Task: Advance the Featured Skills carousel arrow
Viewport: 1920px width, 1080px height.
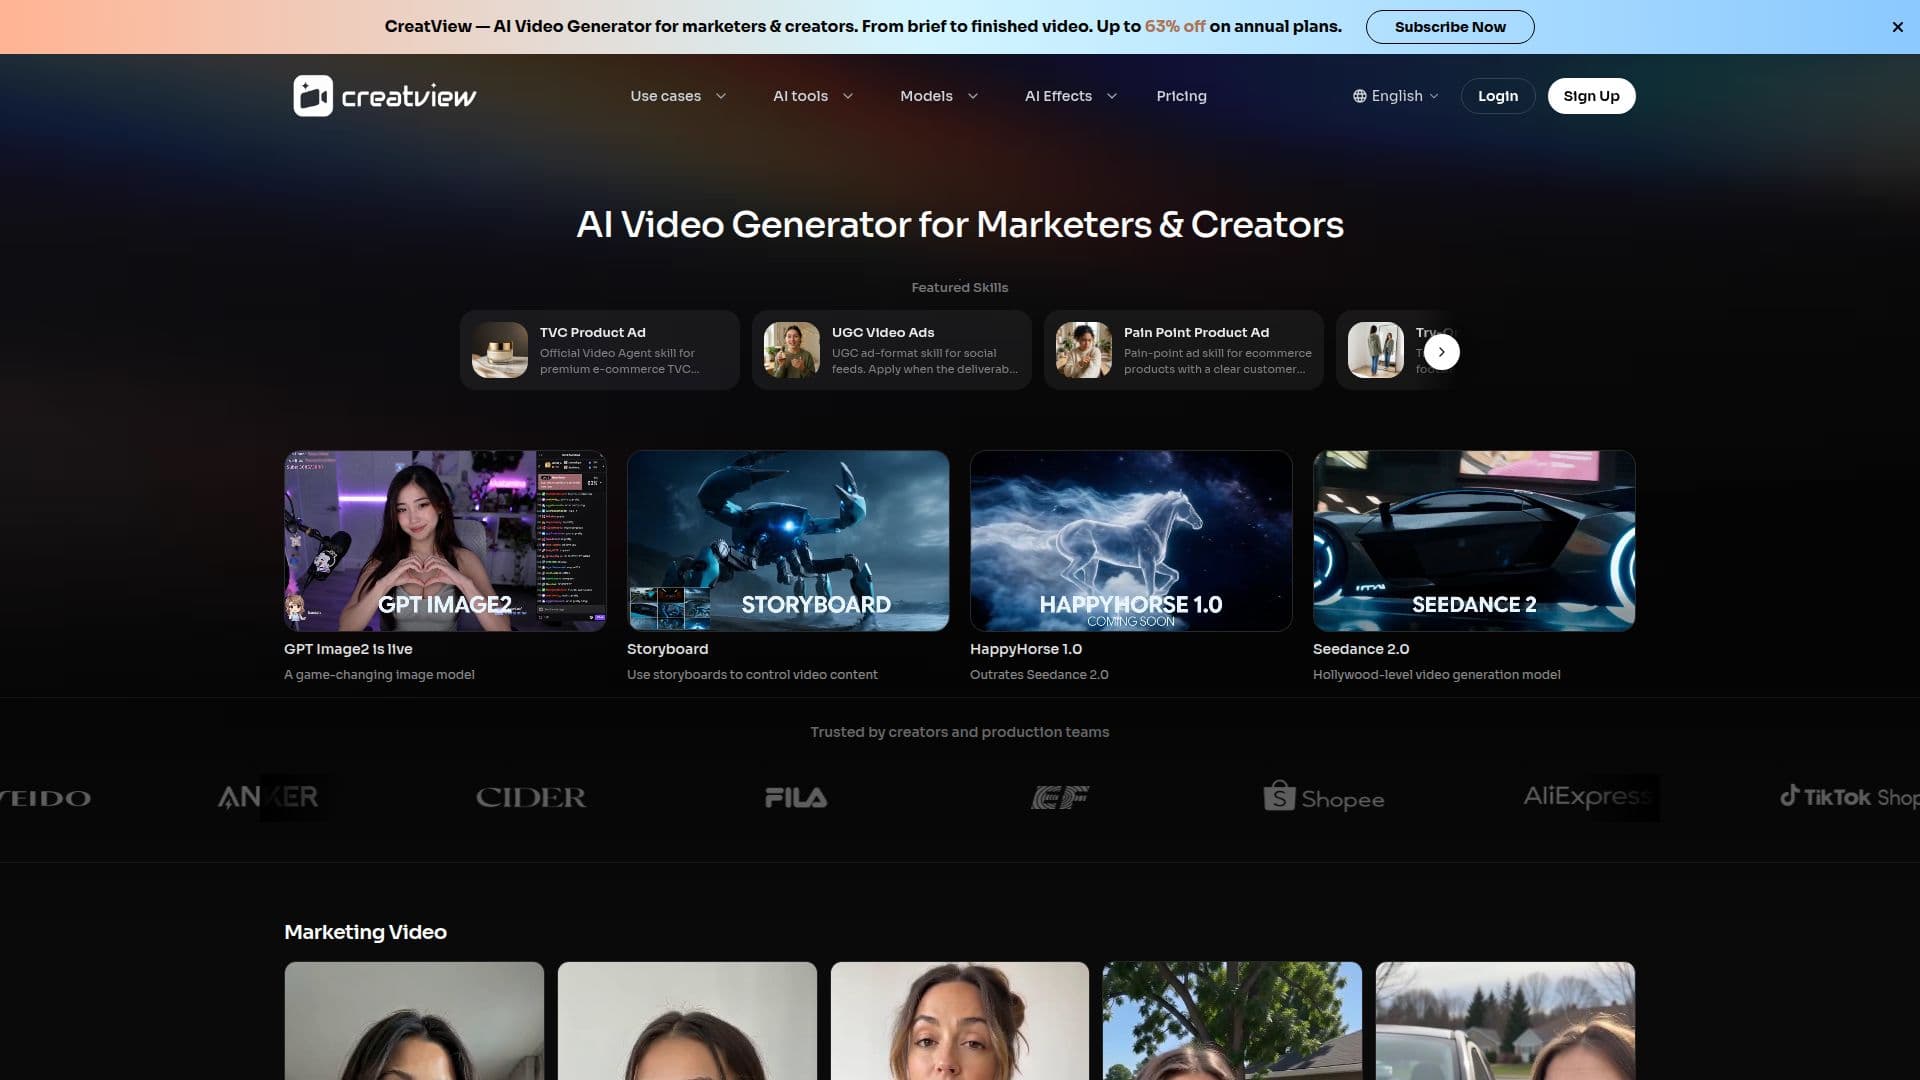Action: coord(1441,352)
